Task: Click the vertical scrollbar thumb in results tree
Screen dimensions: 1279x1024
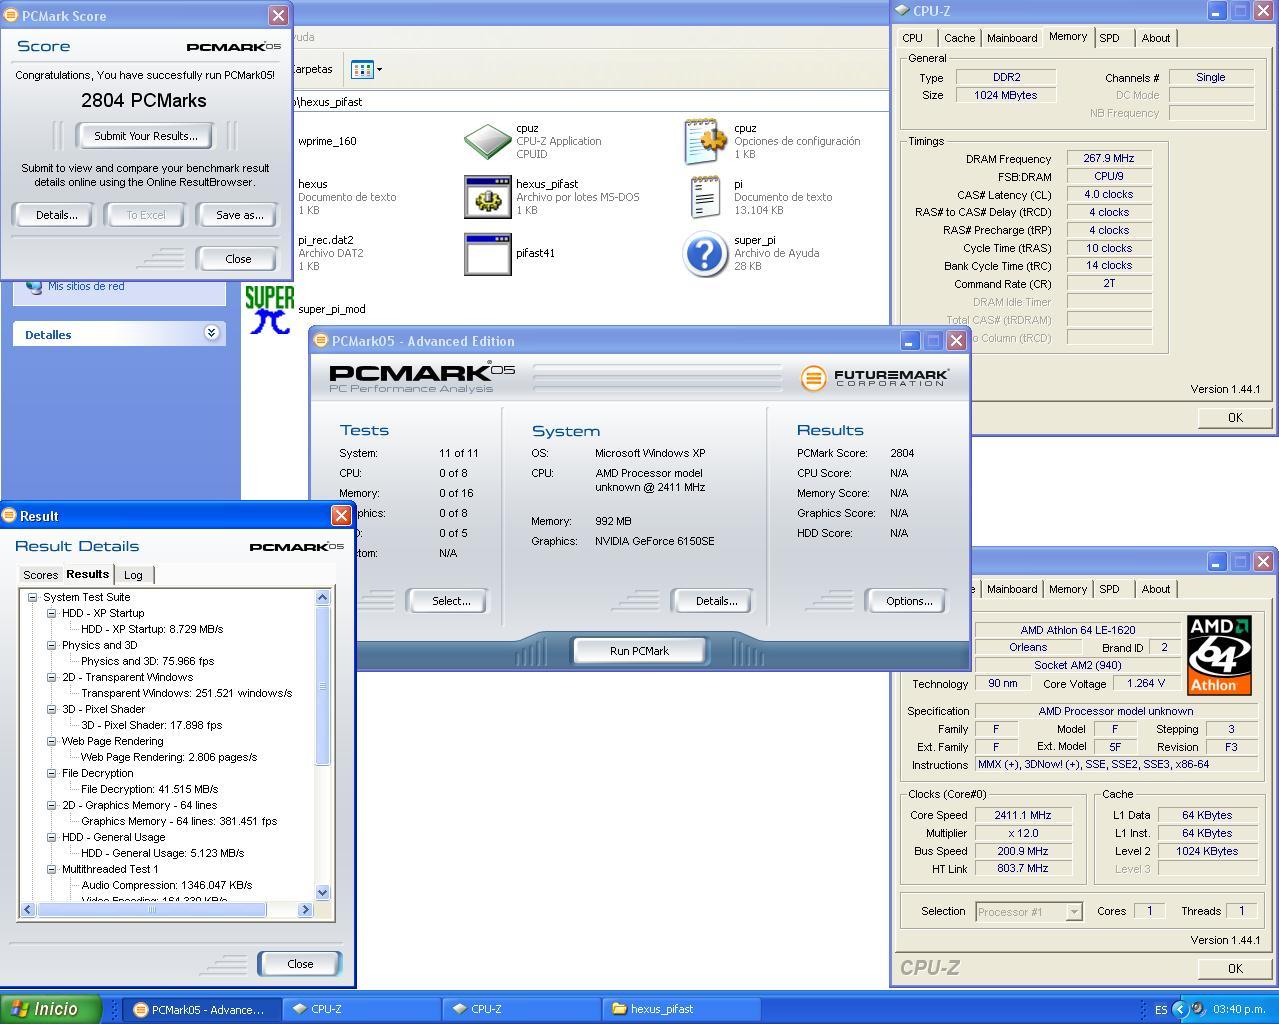Action: [x=322, y=685]
